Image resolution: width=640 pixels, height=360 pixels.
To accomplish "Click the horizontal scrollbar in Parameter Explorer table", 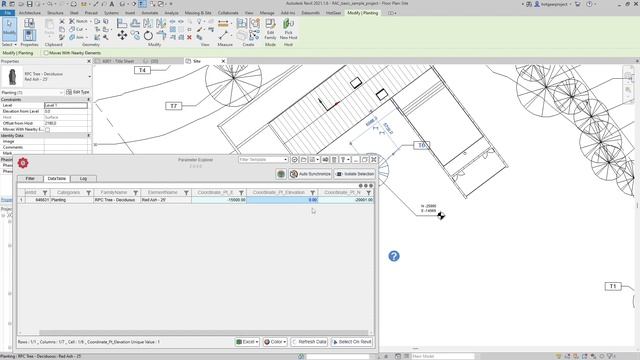I will 204,333.
